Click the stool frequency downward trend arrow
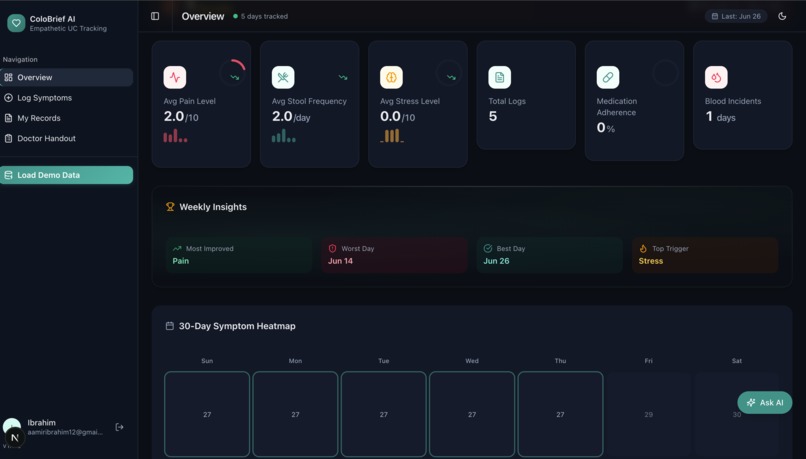 point(343,77)
